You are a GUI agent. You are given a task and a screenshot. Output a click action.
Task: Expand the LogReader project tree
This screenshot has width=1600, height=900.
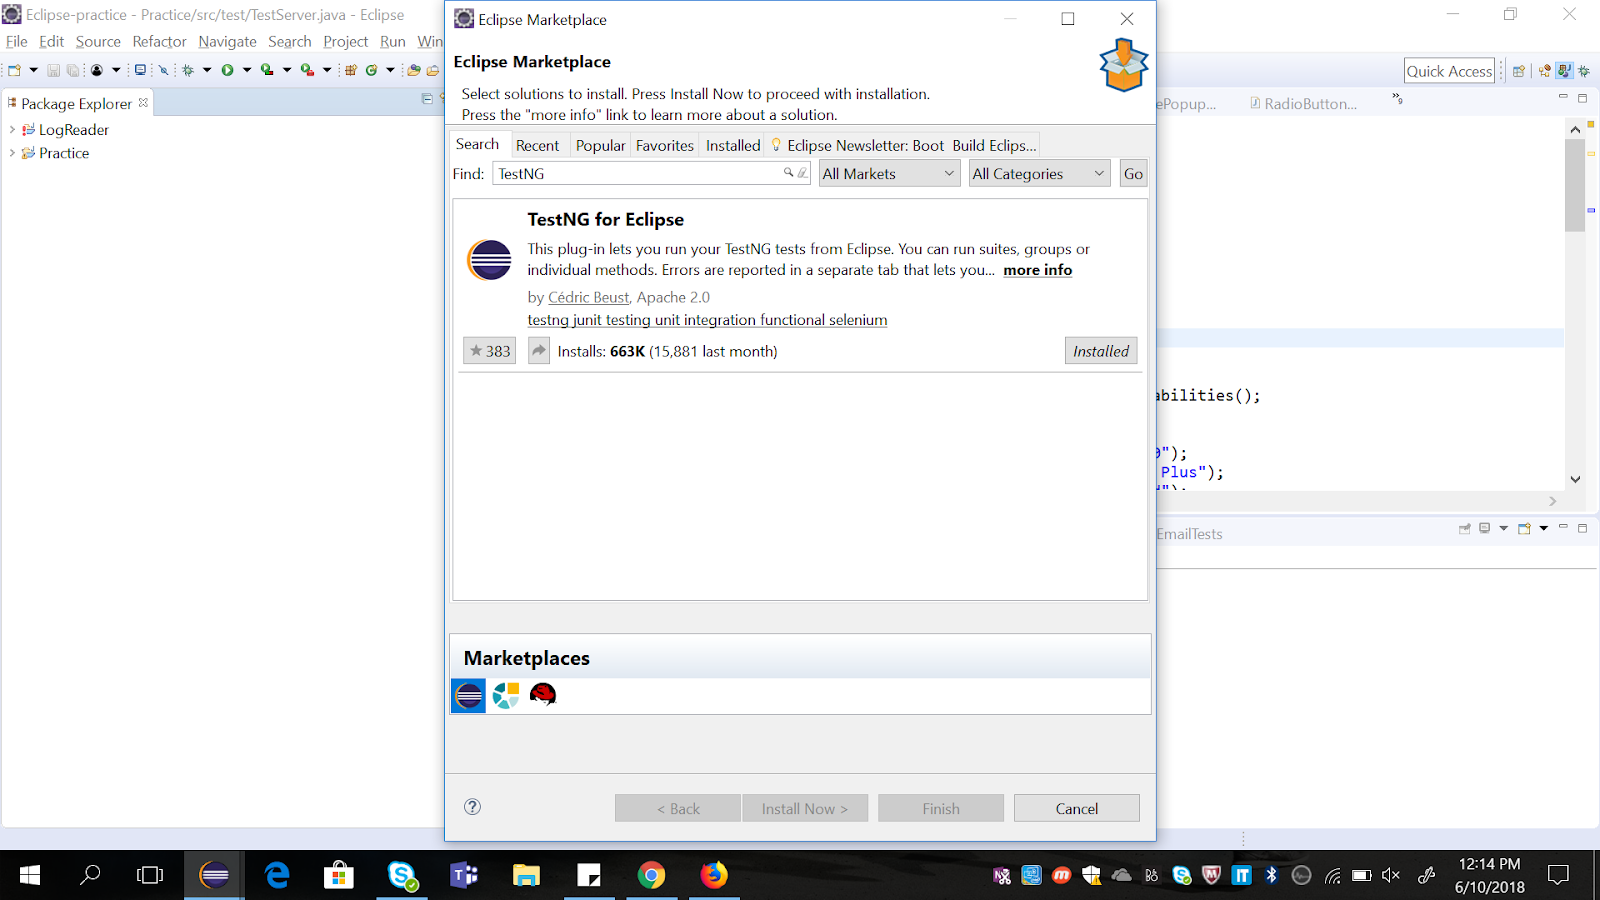point(12,129)
